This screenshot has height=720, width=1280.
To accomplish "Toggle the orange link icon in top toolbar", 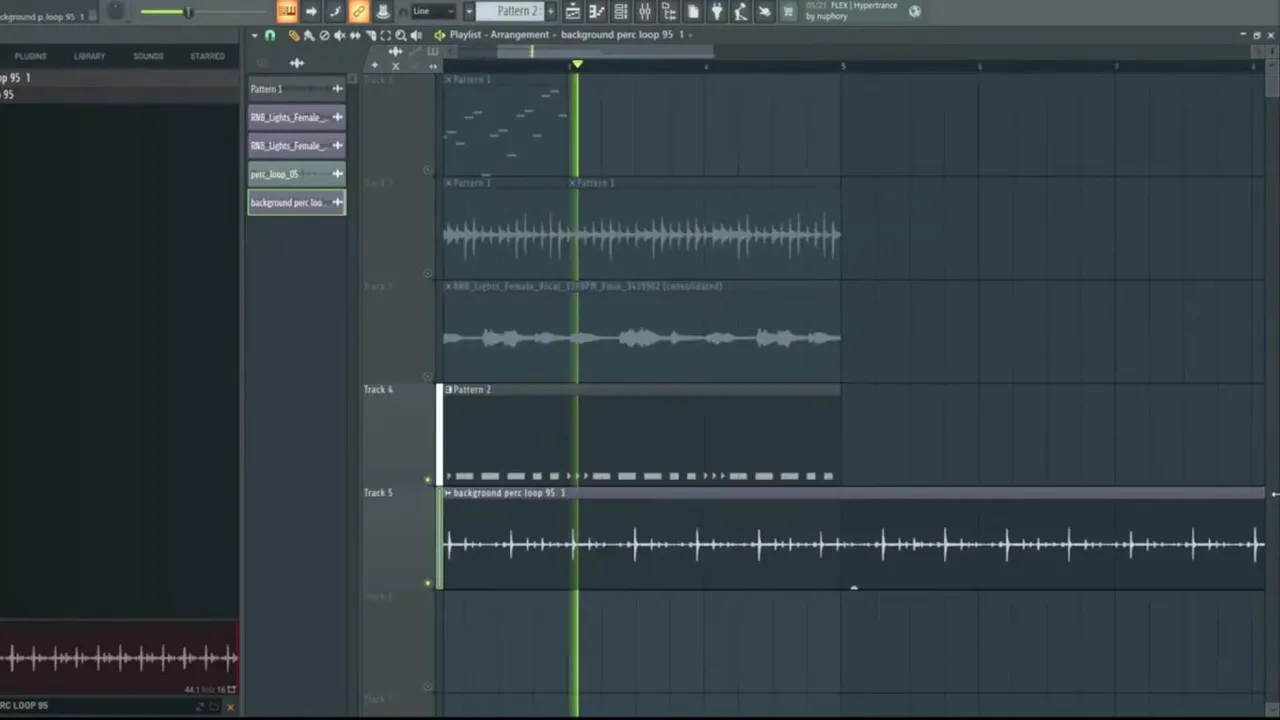I will tap(359, 11).
